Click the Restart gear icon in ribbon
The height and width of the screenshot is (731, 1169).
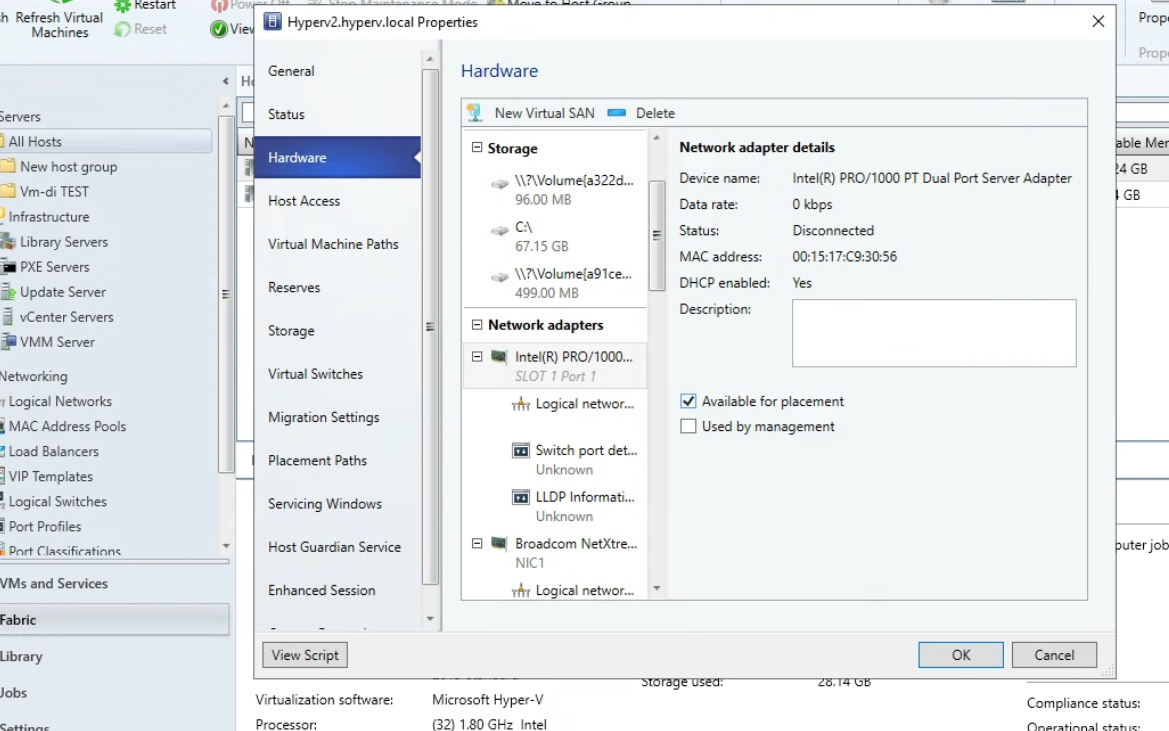click(x=122, y=6)
